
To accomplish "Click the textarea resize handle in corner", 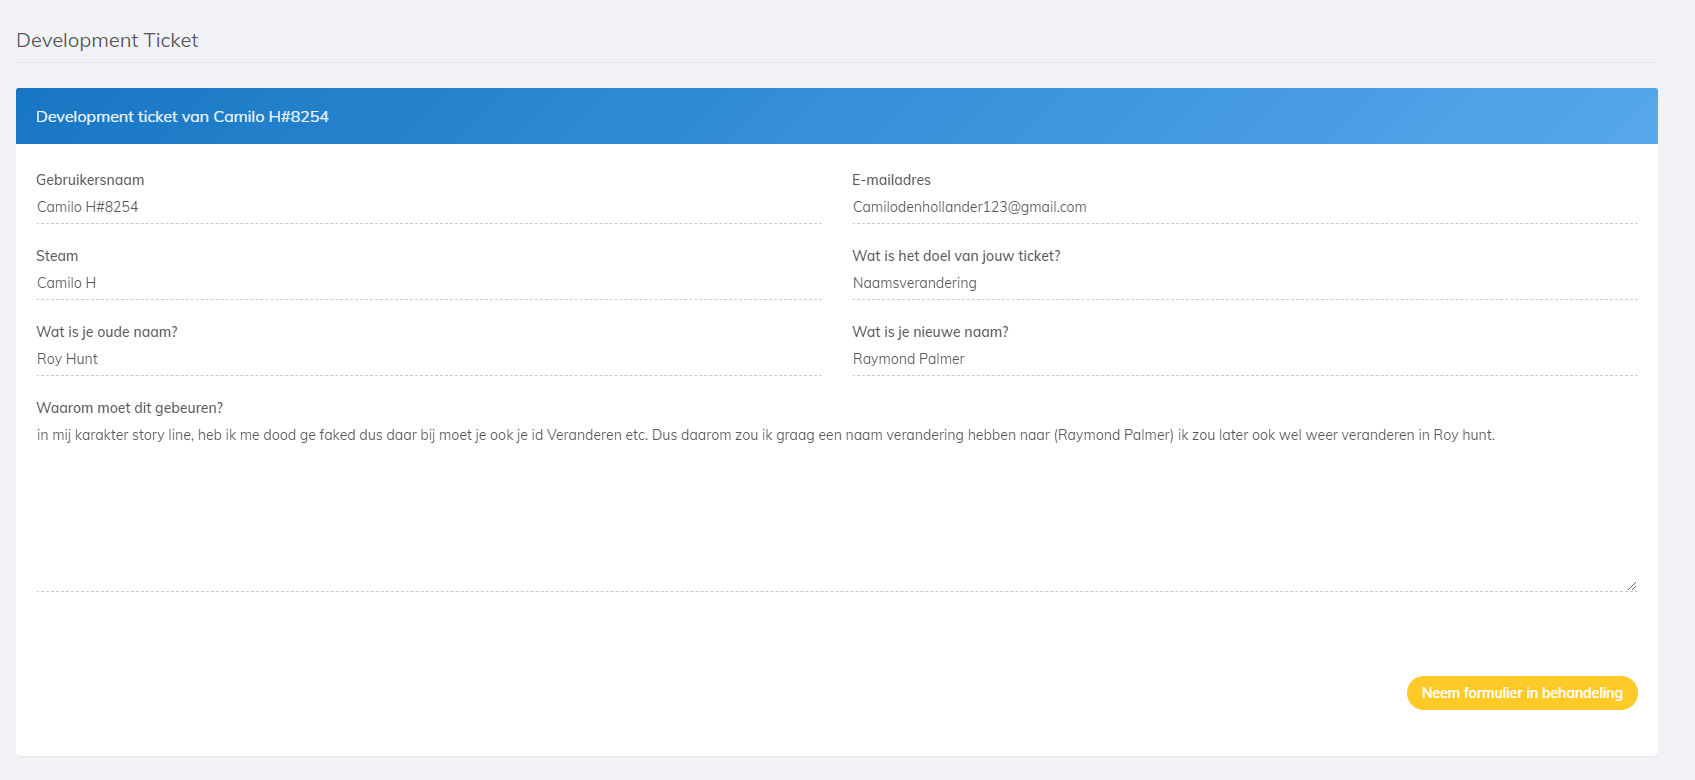I will (1631, 585).
